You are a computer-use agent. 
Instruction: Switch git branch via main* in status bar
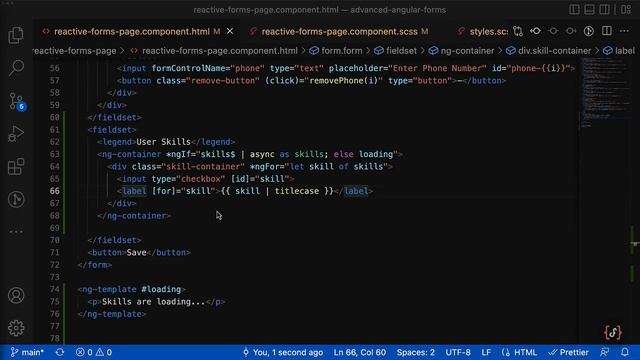click(27, 352)
